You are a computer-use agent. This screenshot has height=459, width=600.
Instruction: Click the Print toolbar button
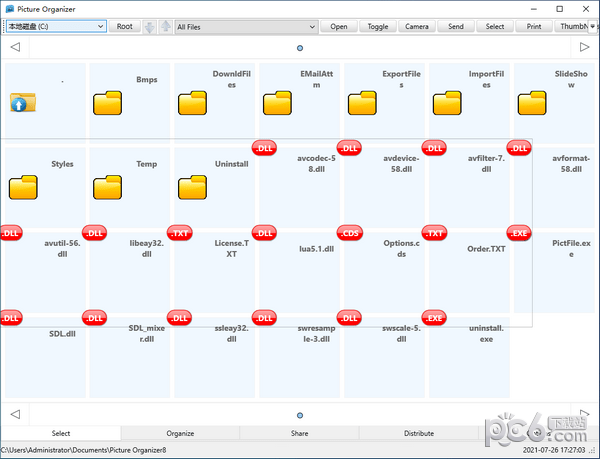pos(534,26)
